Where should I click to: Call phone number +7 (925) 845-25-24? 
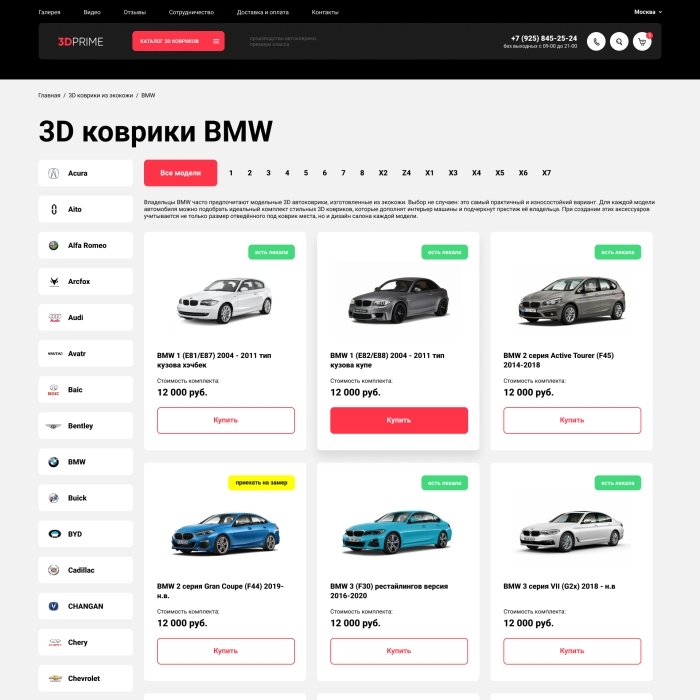(x=544, y=38)
